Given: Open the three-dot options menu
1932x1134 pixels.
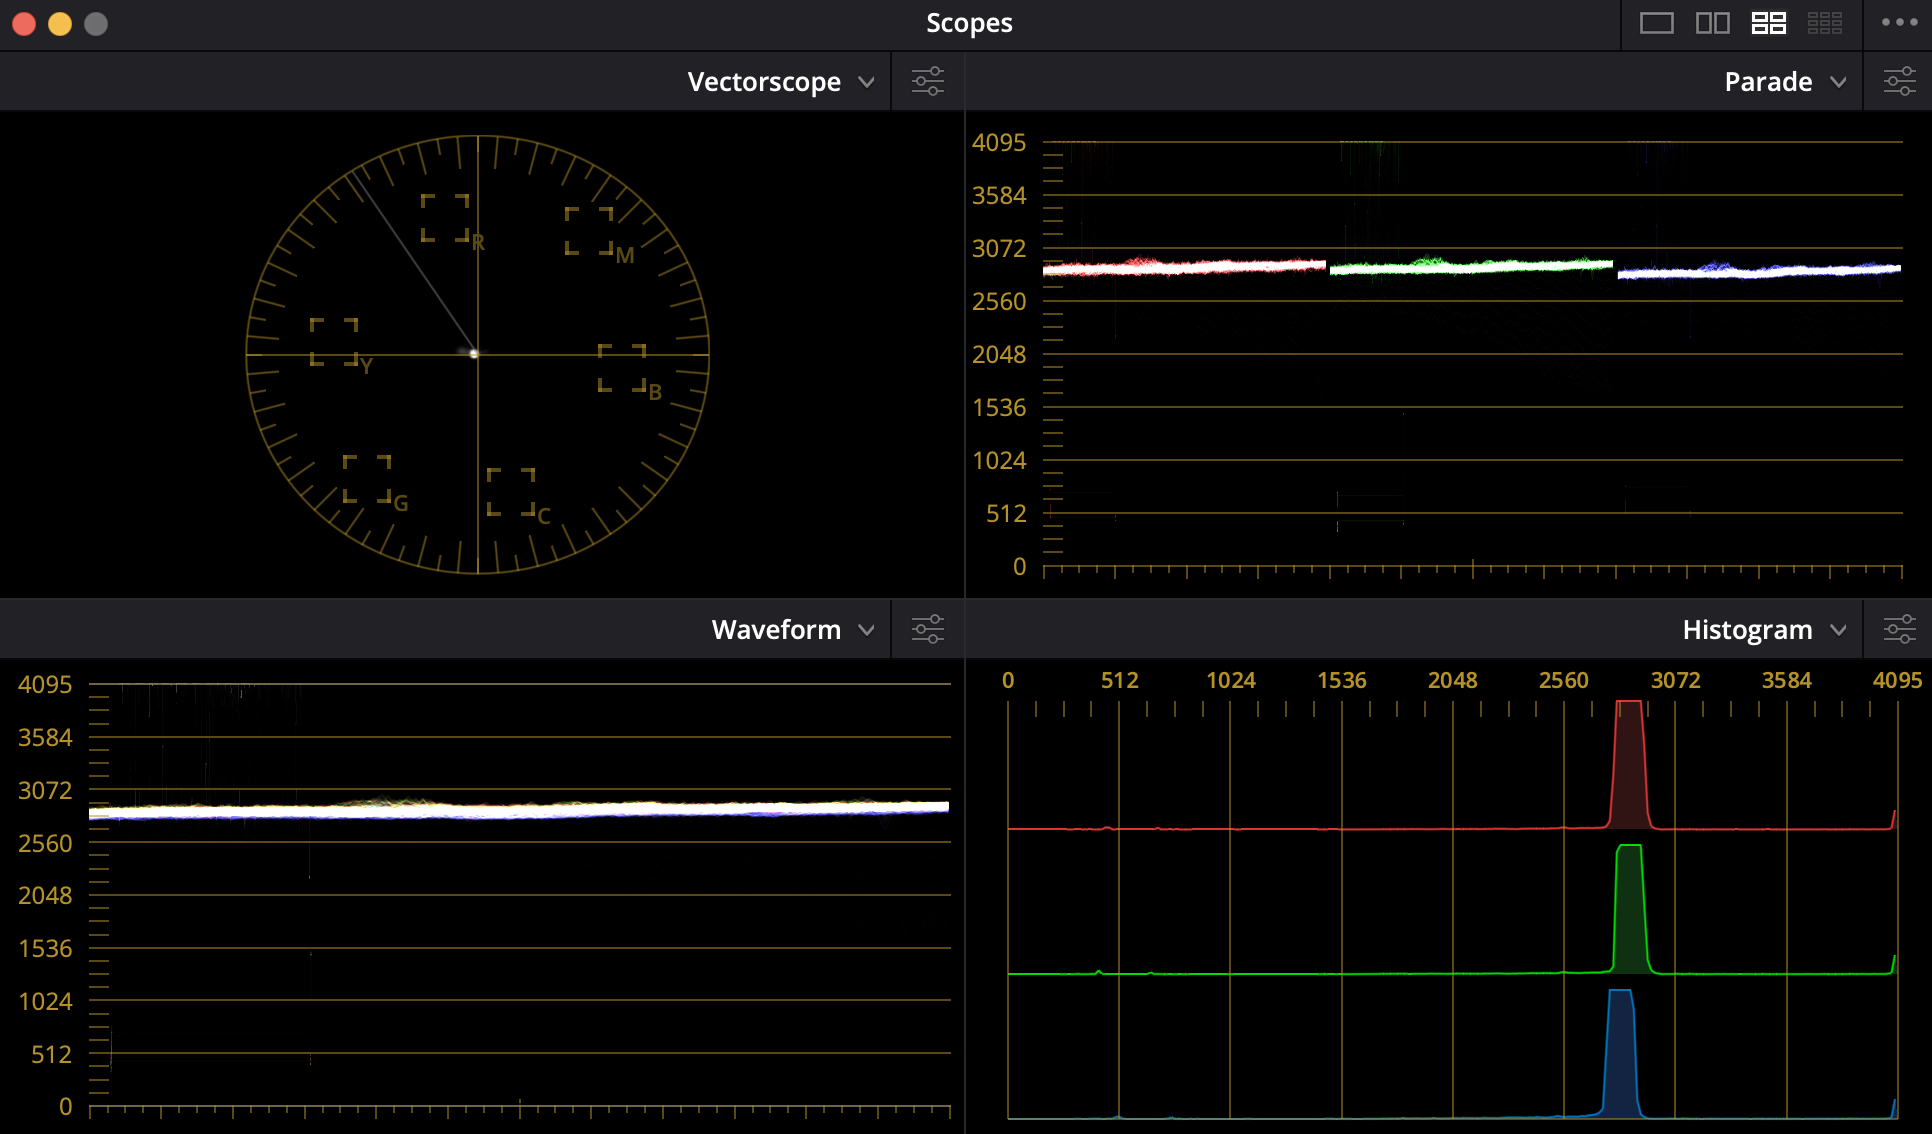Looking at the screenshot, I should click(x=1899, y=23).
